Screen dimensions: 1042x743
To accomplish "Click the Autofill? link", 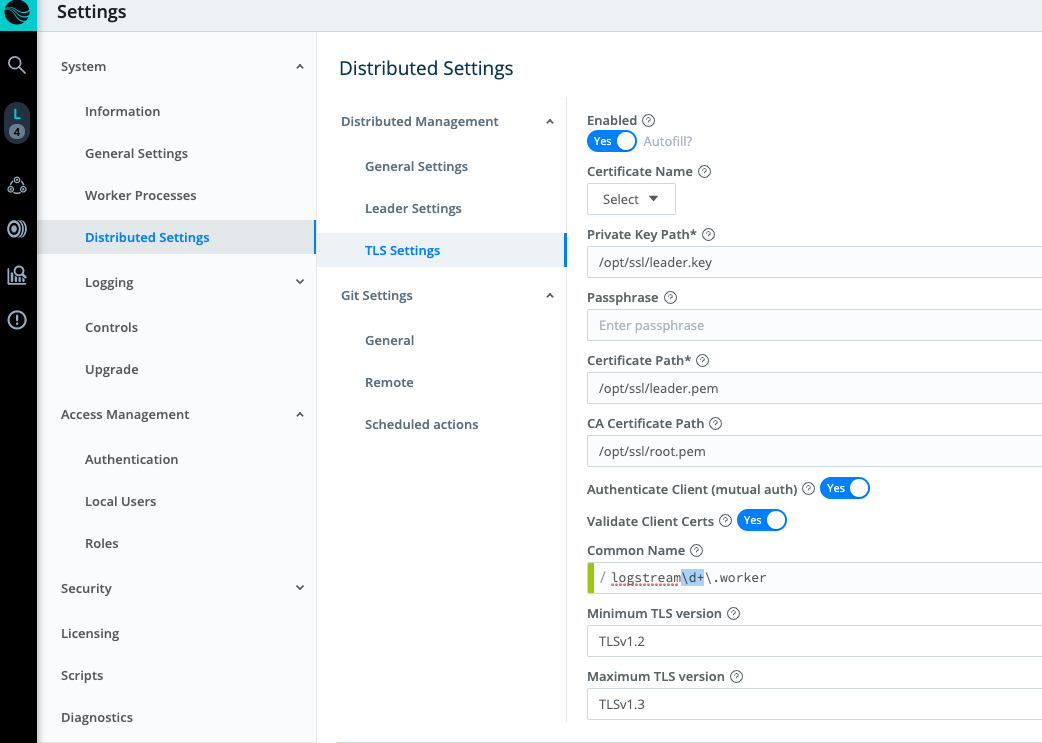I will click(670, 141).
